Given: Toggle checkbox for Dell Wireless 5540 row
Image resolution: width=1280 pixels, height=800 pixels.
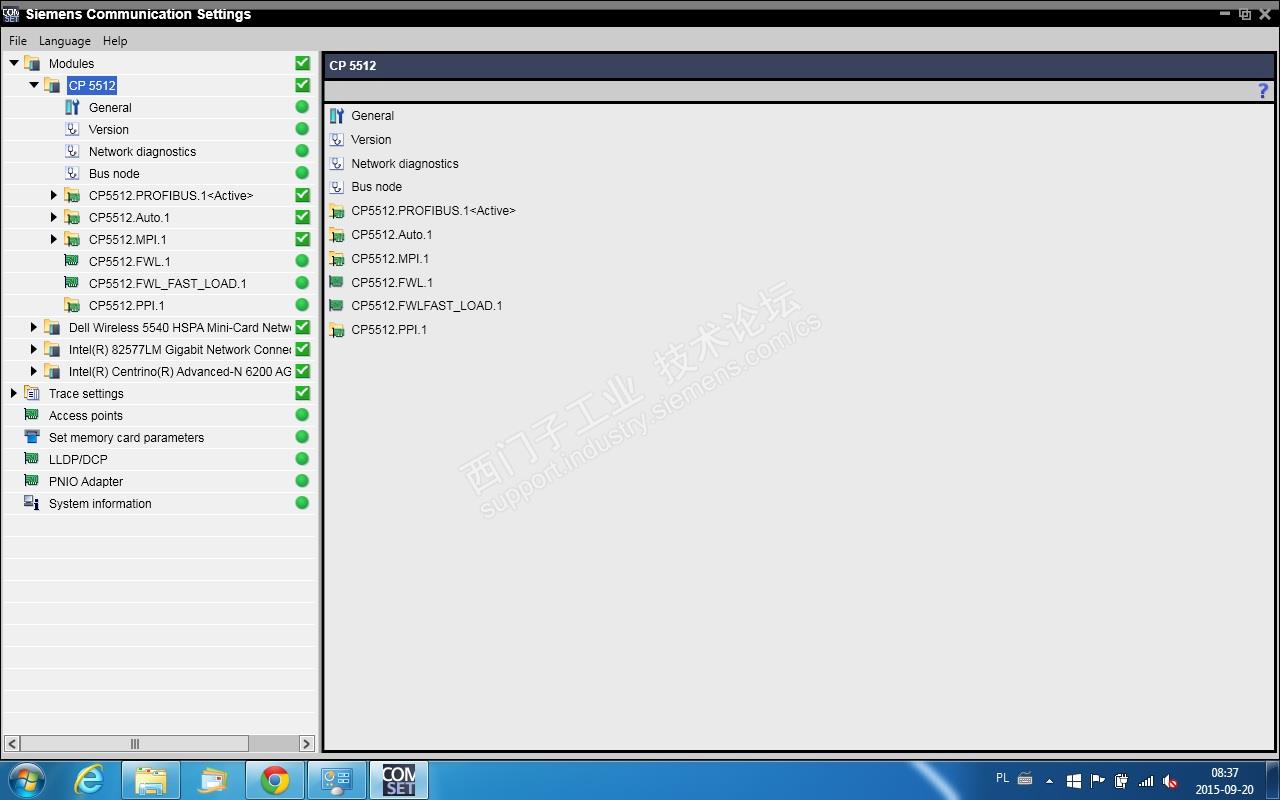Looking at the screenshot, I should coord(302,327).
